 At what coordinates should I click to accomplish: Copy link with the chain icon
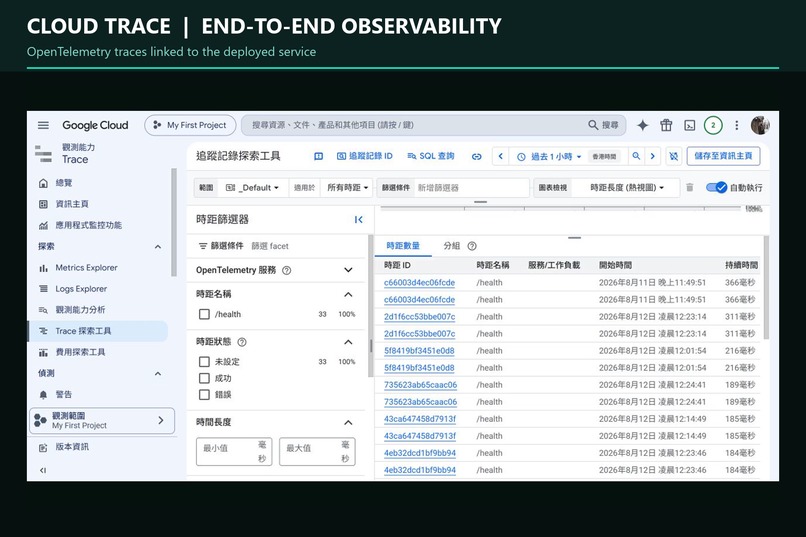[477, 156]
